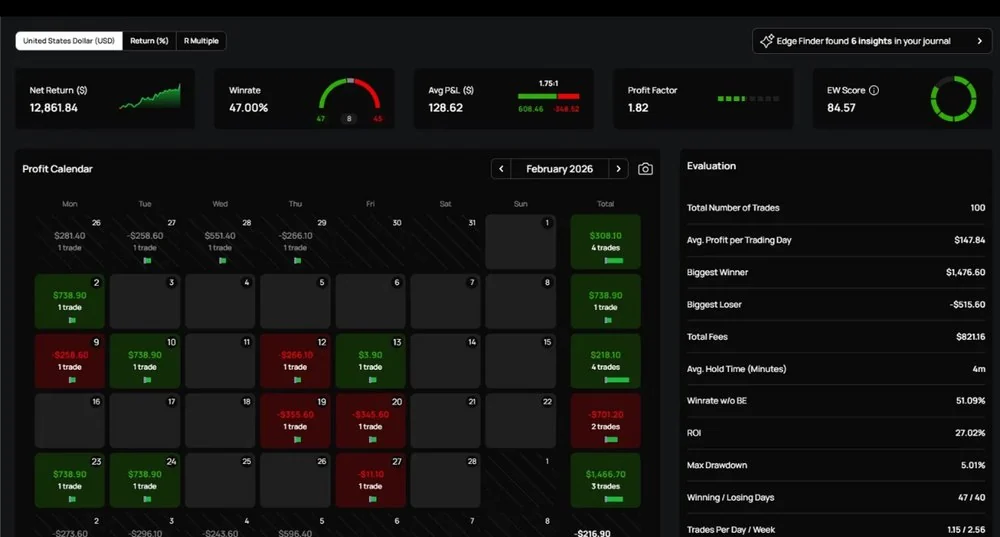Click the Profit Factor segment bar

(x=748, y=99)
